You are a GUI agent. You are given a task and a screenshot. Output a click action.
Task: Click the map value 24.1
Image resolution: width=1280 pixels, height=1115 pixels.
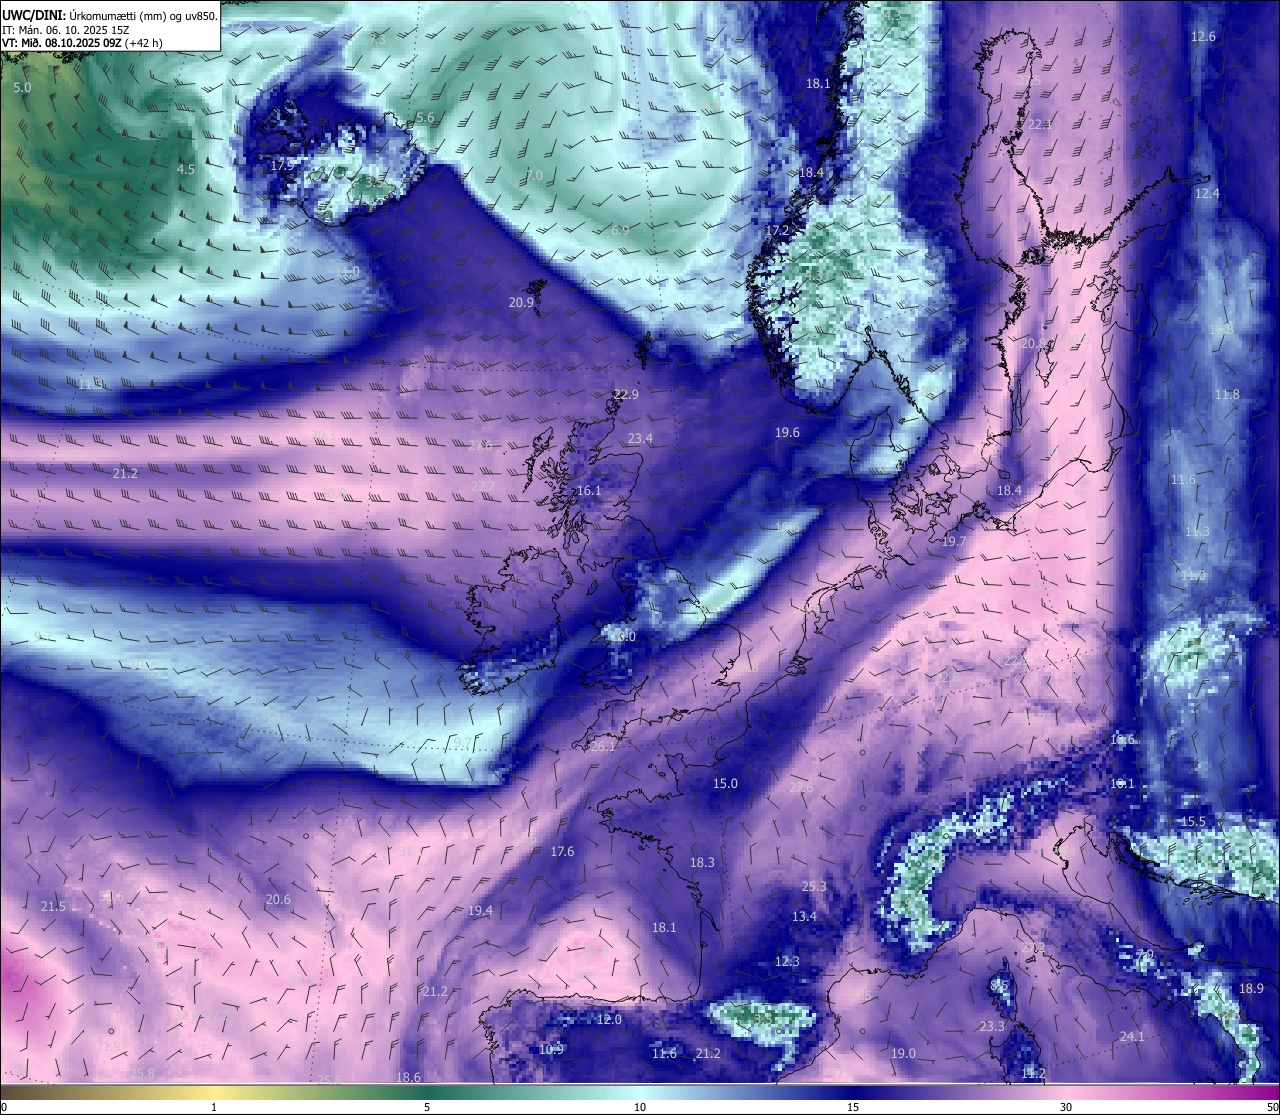click(1131, 1037)
